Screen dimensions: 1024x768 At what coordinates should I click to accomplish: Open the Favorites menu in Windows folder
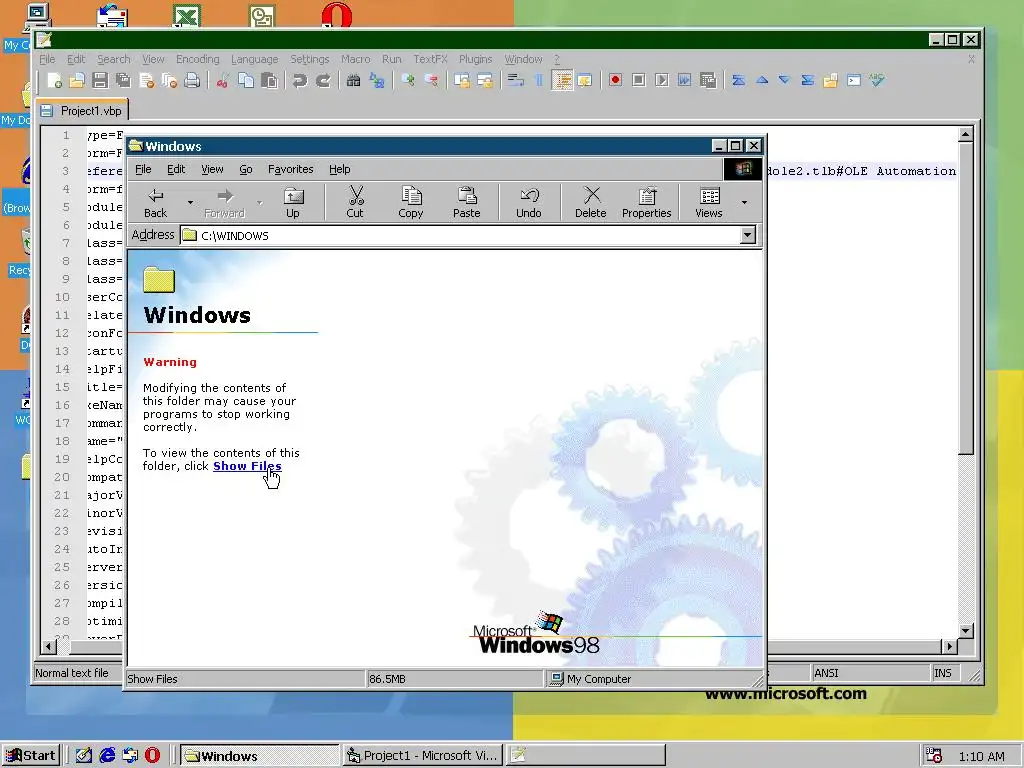coord(291,169)
